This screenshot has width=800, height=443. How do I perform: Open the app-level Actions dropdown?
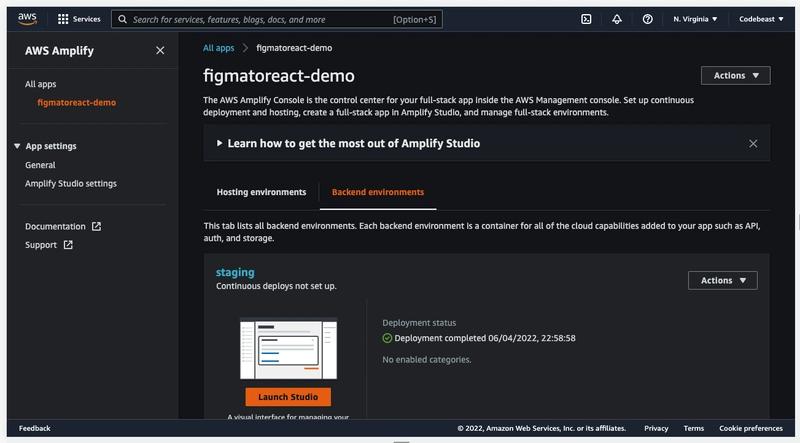click(736, 76)
